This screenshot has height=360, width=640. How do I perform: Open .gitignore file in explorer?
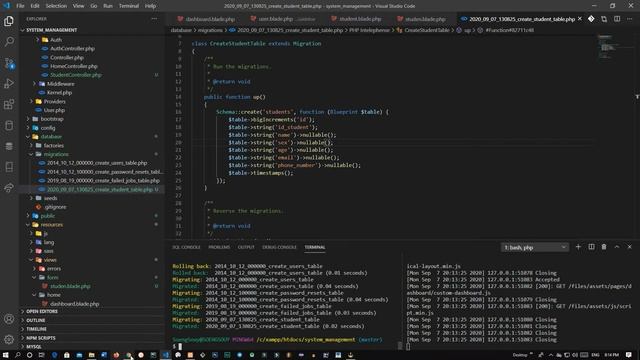(x=56, y=207)
